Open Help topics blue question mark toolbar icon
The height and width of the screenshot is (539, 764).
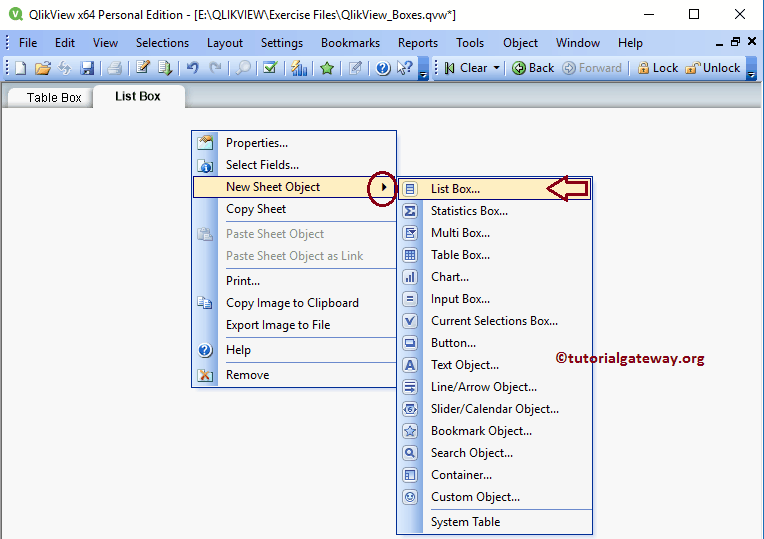383,68
